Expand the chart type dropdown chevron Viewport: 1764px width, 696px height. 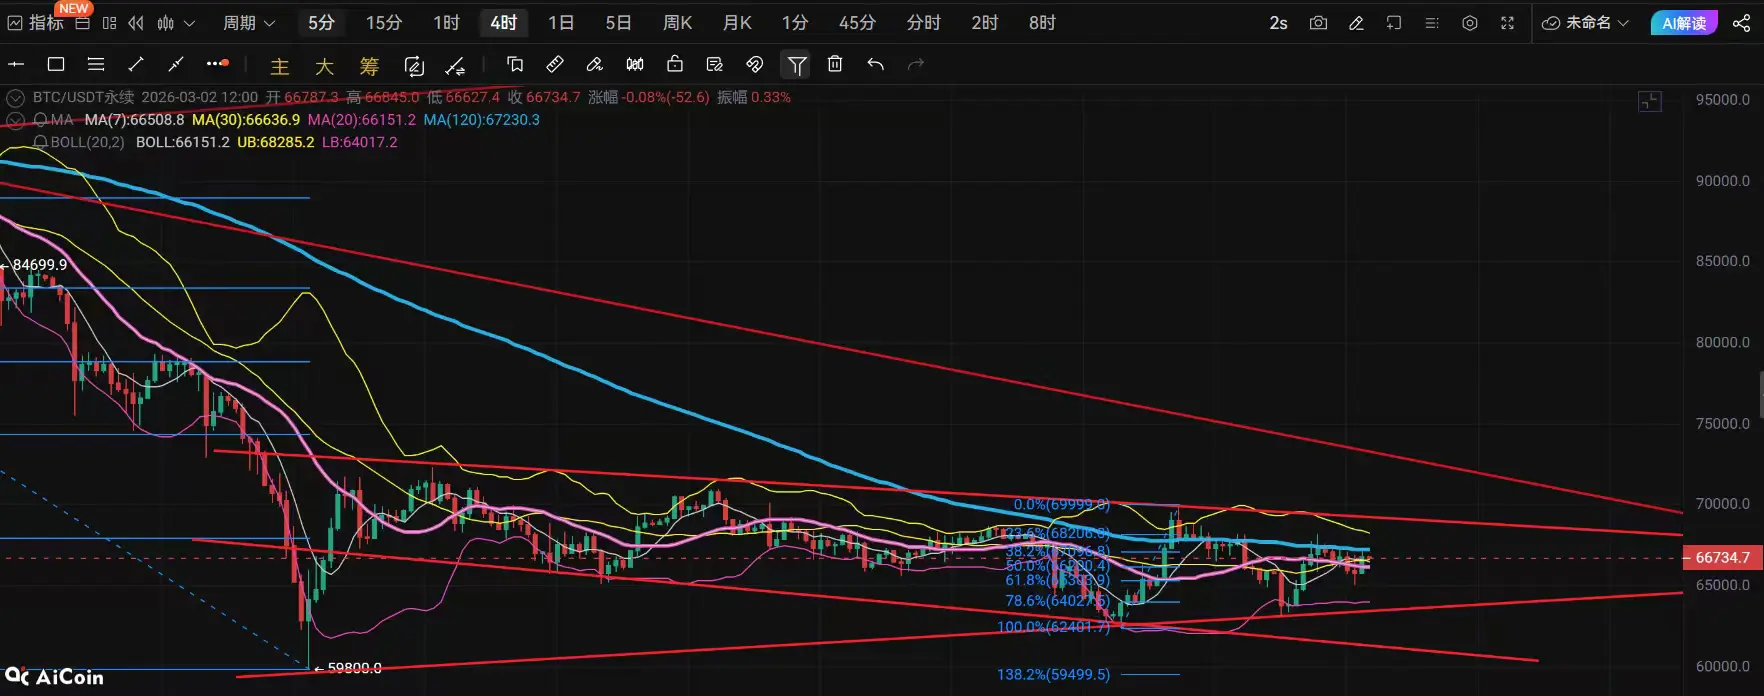189,23
